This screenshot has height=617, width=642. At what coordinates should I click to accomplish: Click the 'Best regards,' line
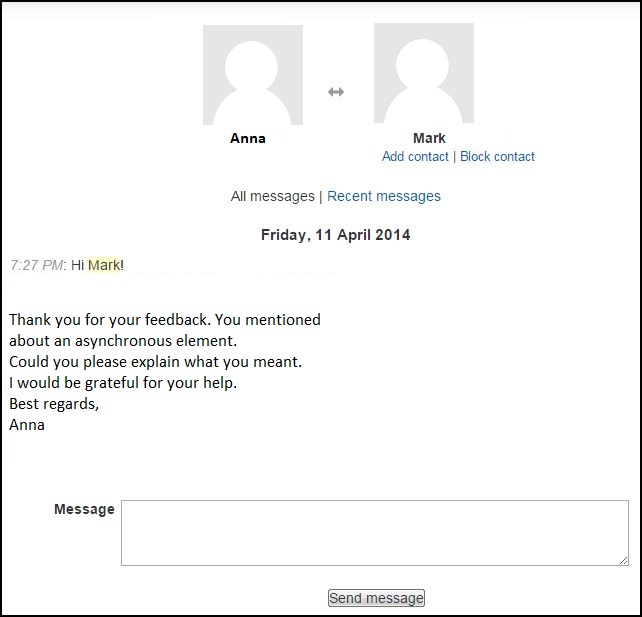pos(54,404)
